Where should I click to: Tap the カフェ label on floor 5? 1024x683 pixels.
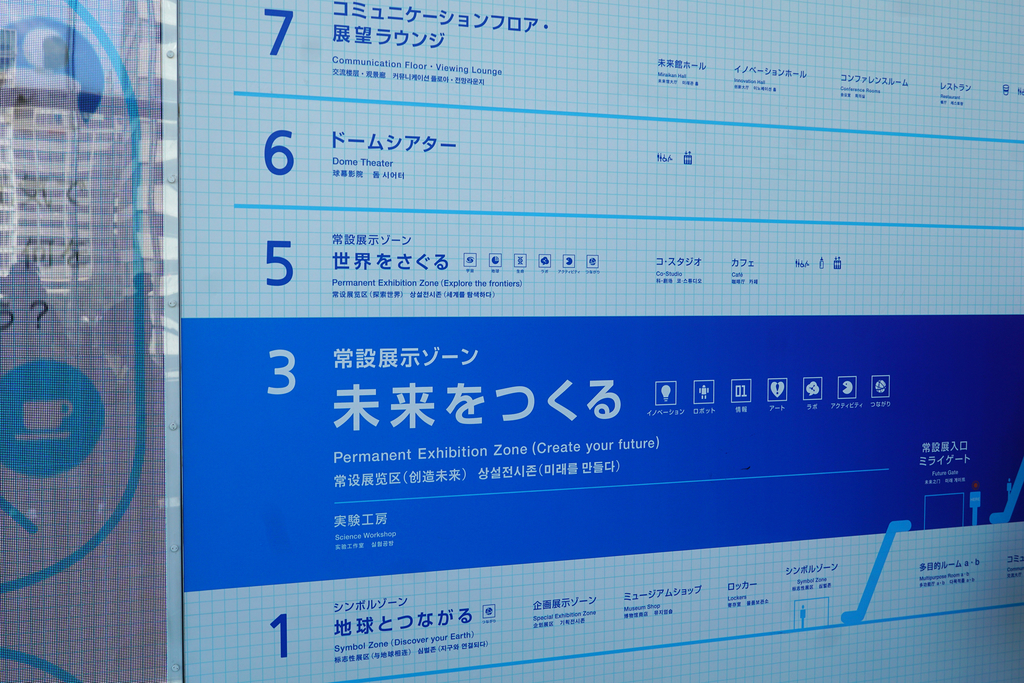(743, 262)
